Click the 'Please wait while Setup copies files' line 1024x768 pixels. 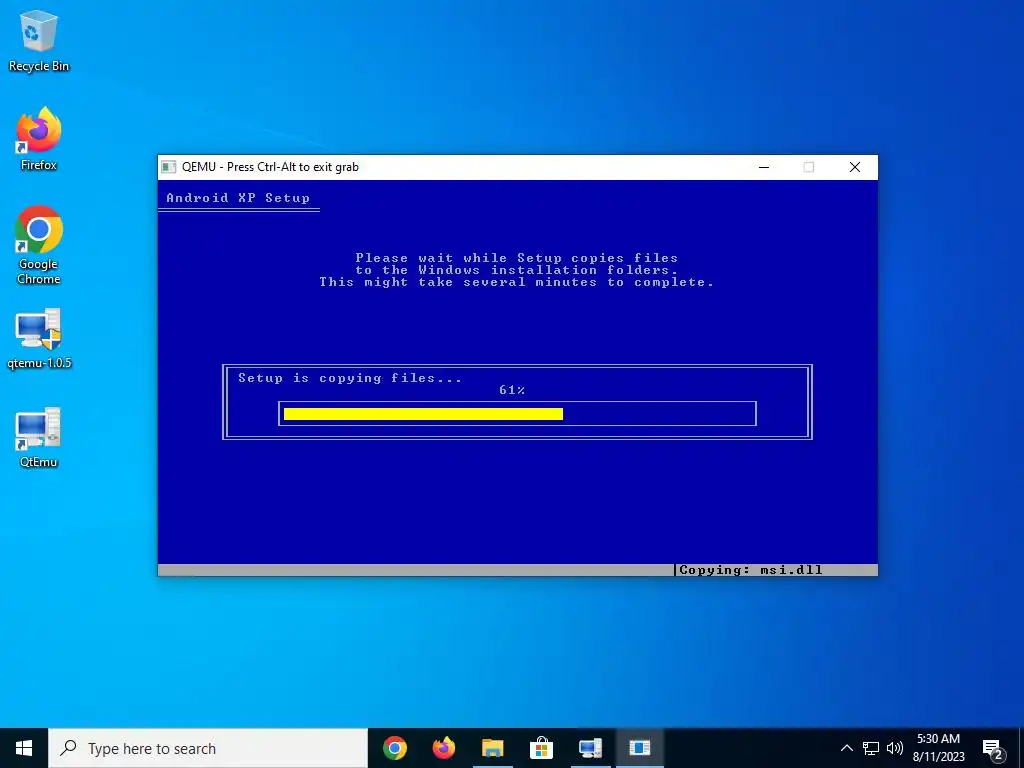(x=517, y=257)
